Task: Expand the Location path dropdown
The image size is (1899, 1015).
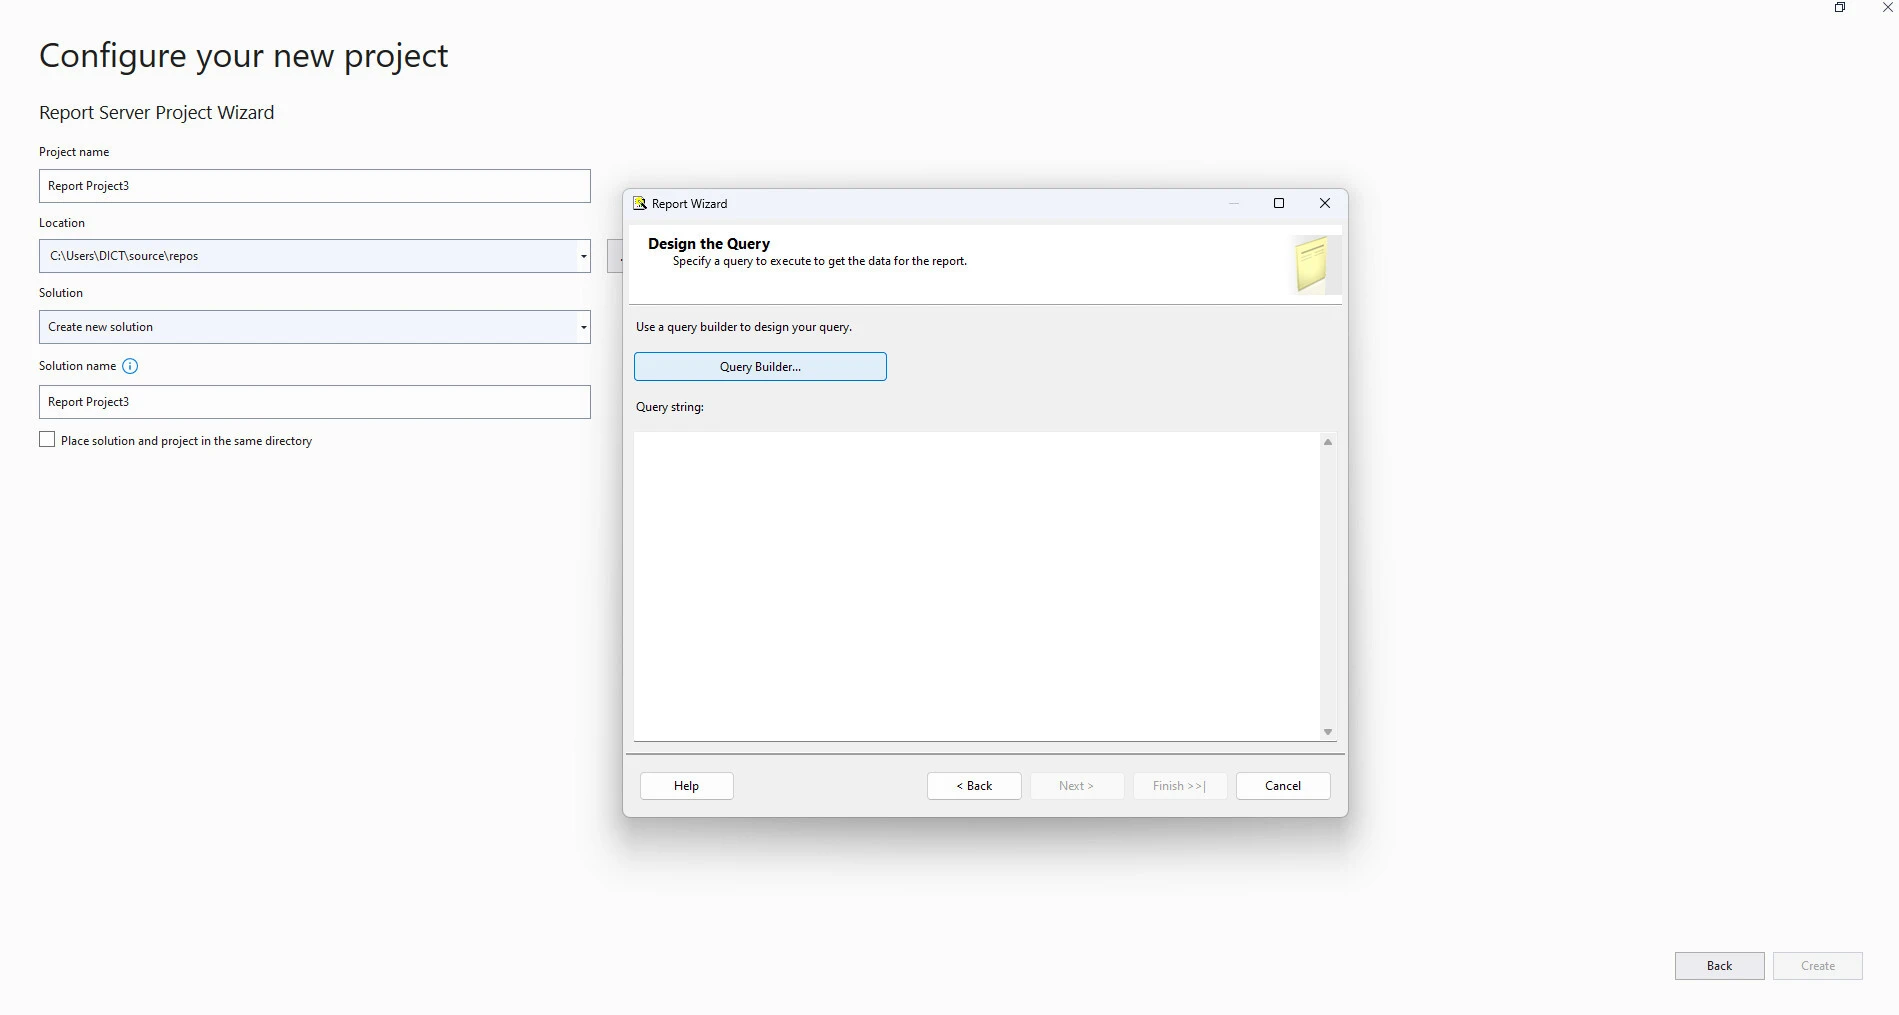Action: pos(583,256)
